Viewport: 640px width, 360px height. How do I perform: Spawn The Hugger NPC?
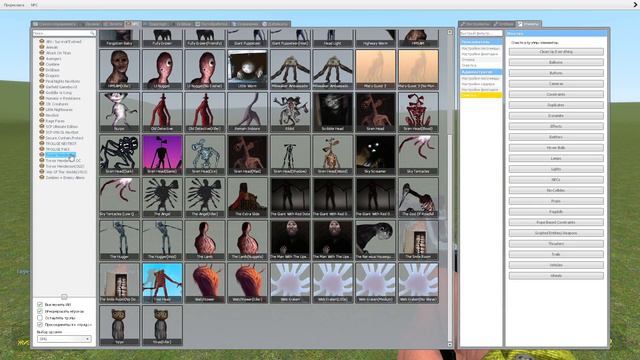[119, 240]
